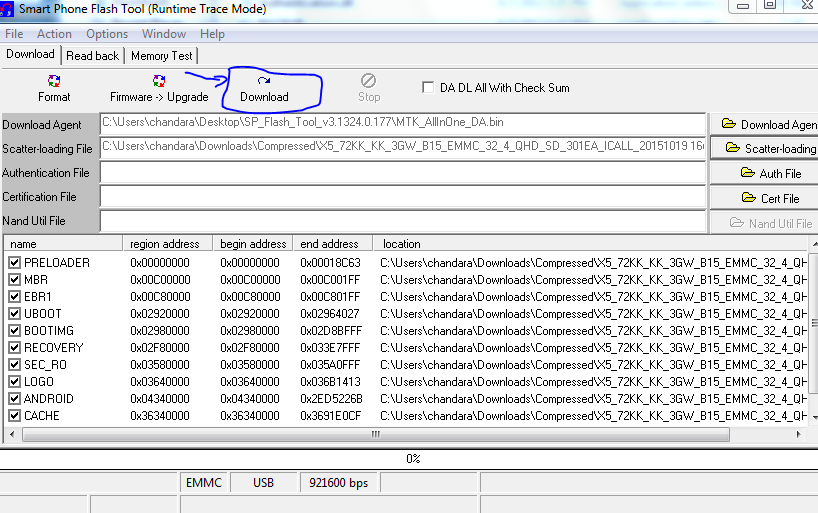
Task: Uncheck the EBR1 partition
Action: pyautogui.click(x=15, y=297)
